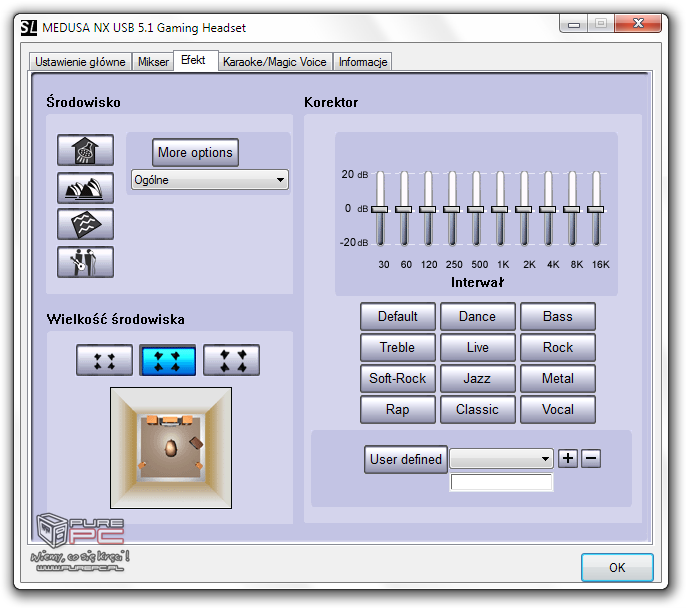This screenshot has width=686, height=608.
Task: Choose the large environment size button
Action: pyautogui.click(x=231, y=360)
